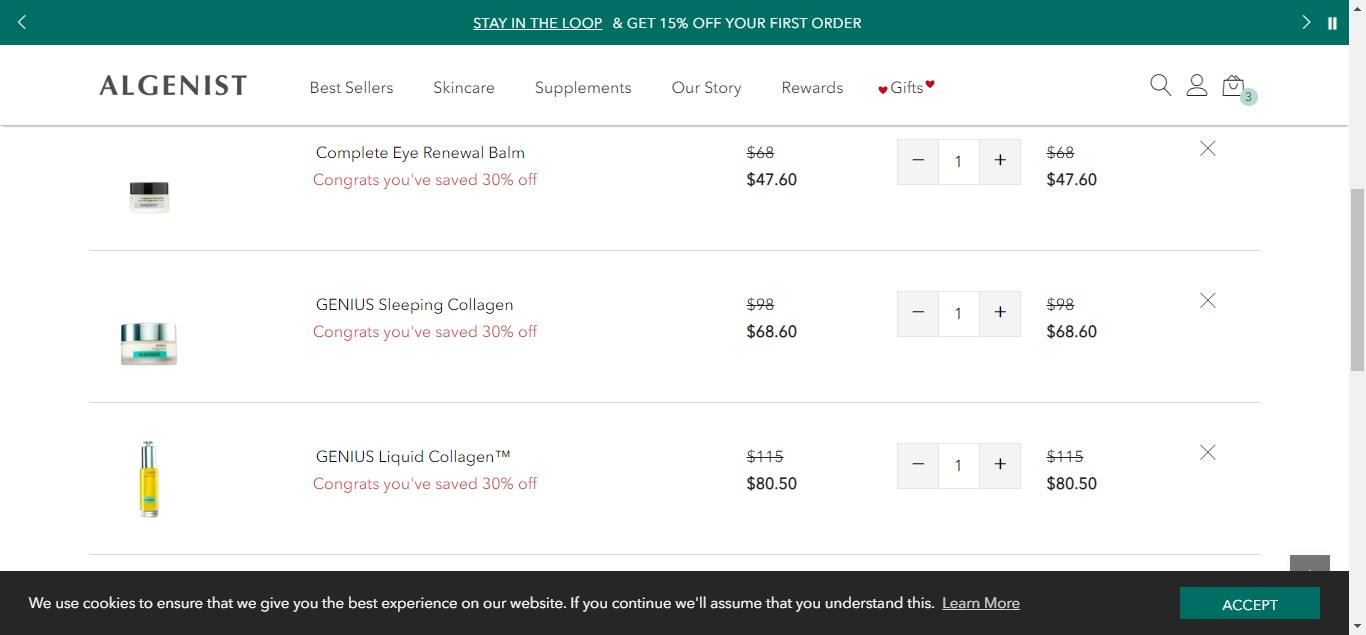Viewport: 1366px width, 635px height.
Task: Click the $80.50 unit price of Liquid Collagen
Action: pyautogui.click(x=771, y=484)
